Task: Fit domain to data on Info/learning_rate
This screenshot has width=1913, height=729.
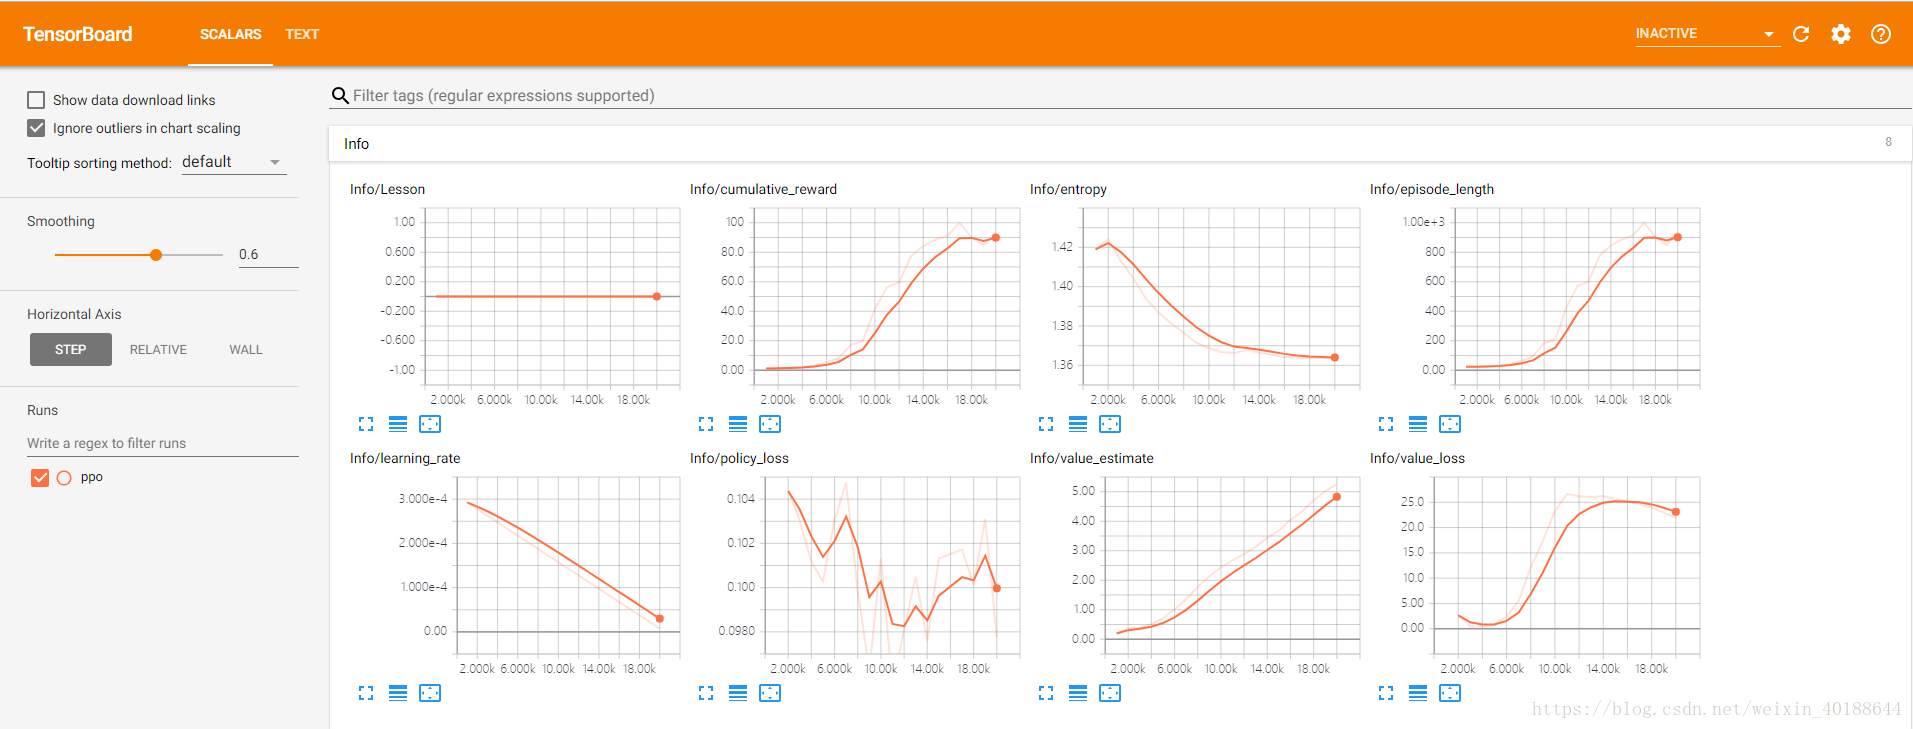Action: click(430, 693)
